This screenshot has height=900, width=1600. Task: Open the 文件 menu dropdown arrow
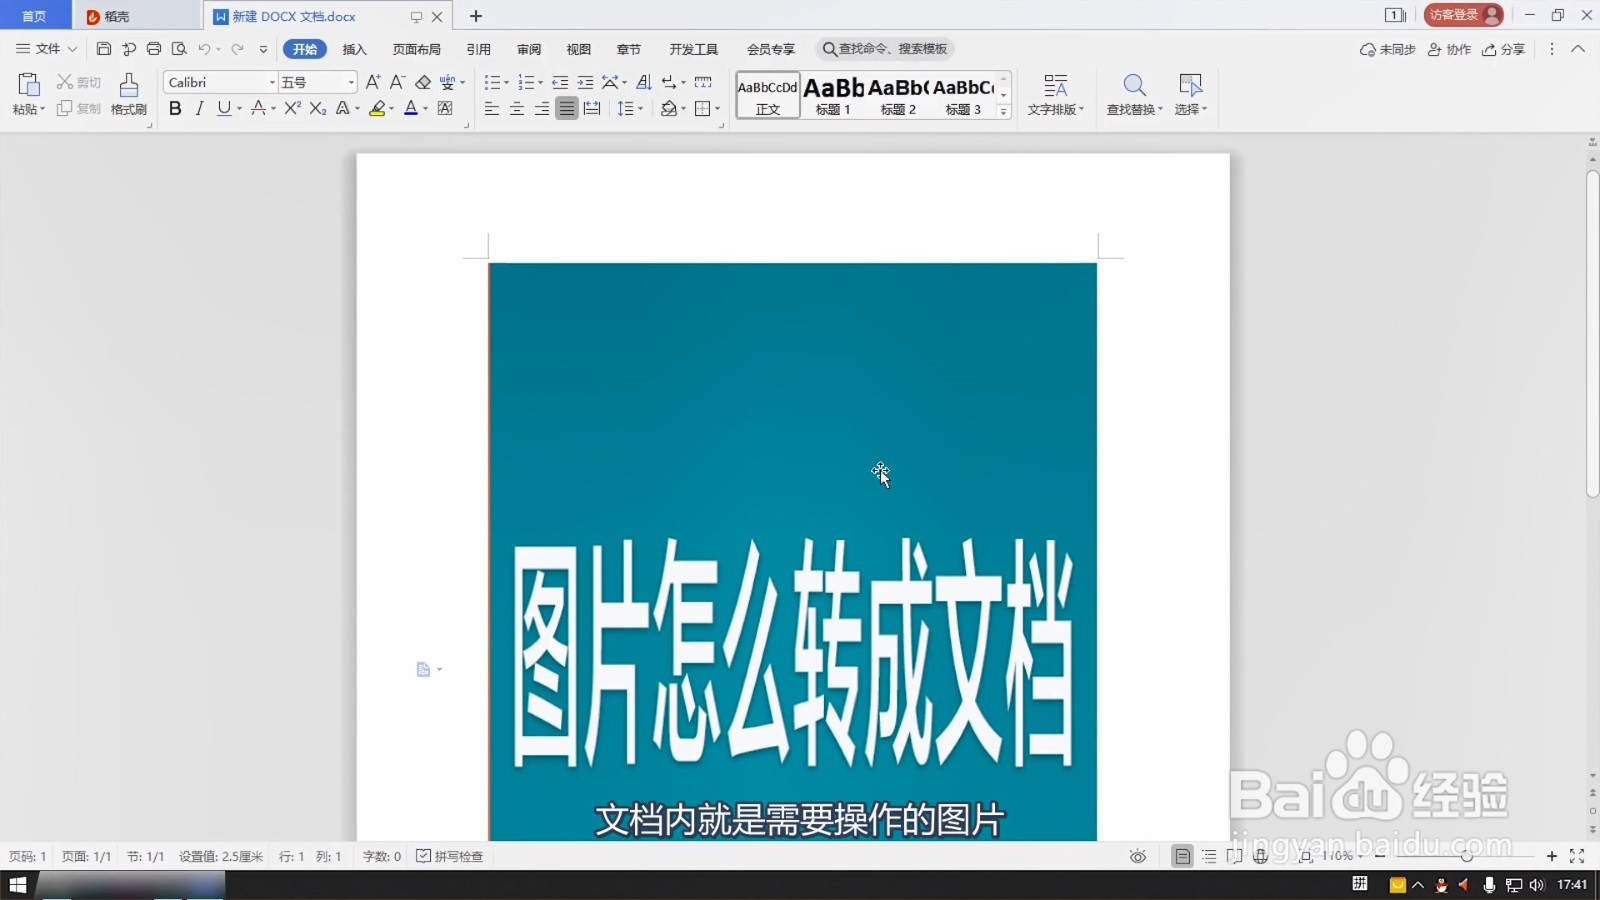[72, 49]
